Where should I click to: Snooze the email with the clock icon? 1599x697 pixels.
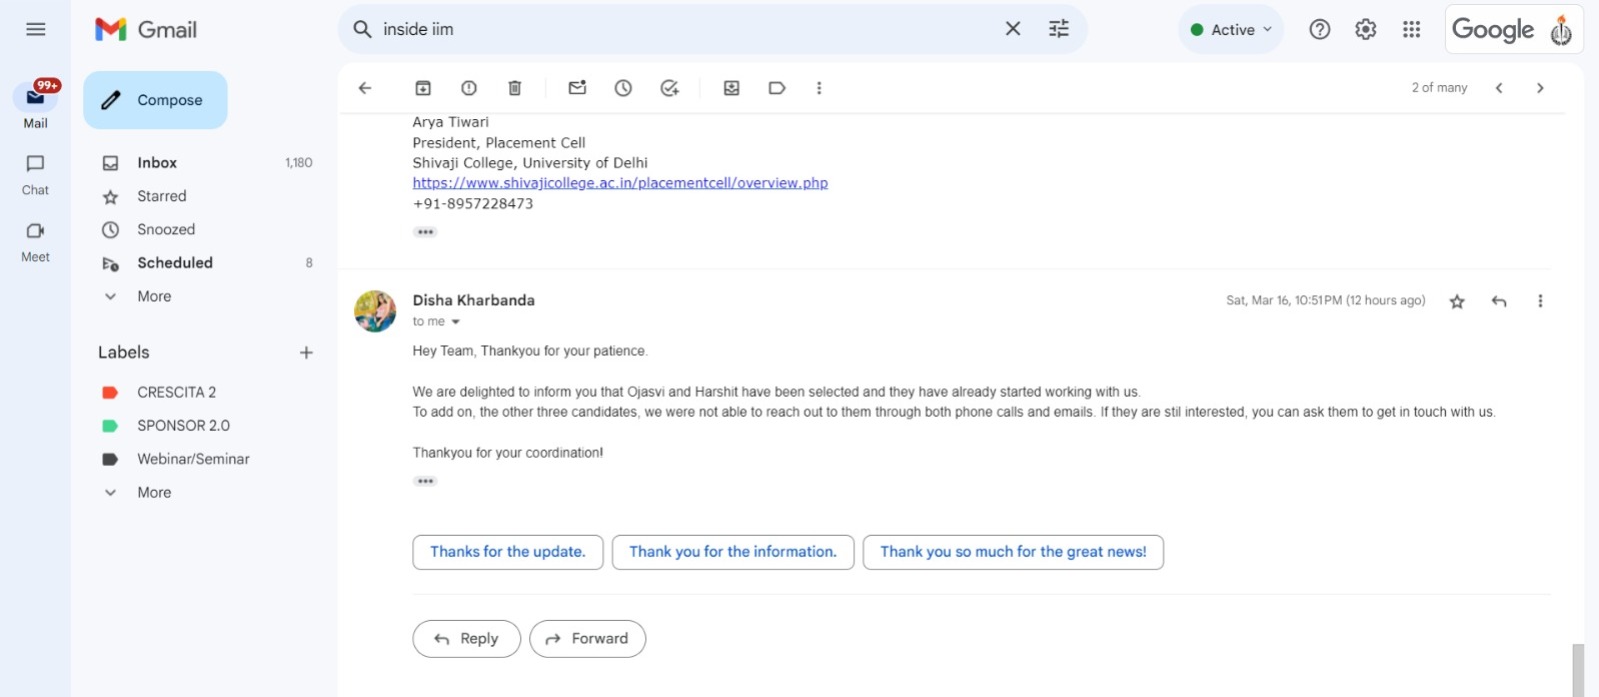pos(623,88)
